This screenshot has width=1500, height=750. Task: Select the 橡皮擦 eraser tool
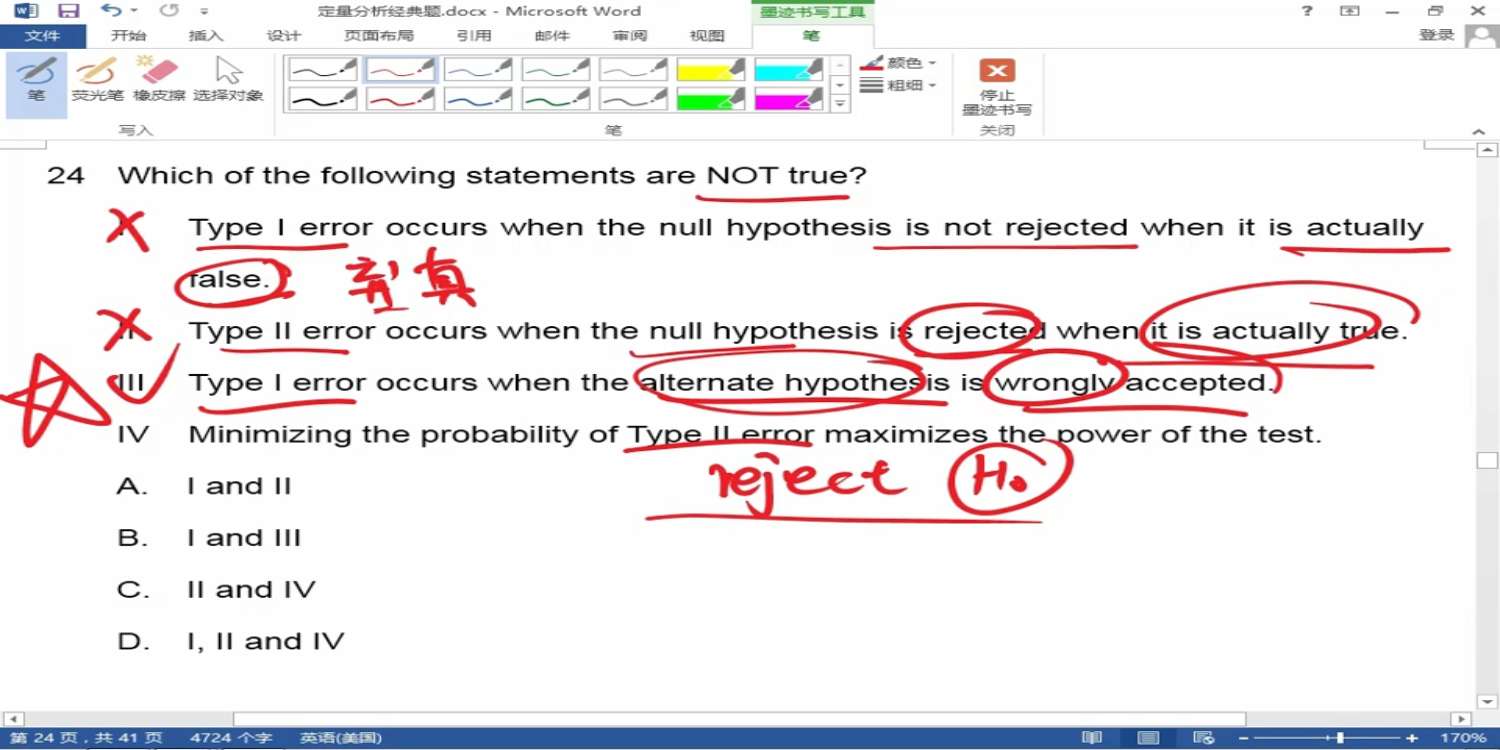(x=159, y=80)
